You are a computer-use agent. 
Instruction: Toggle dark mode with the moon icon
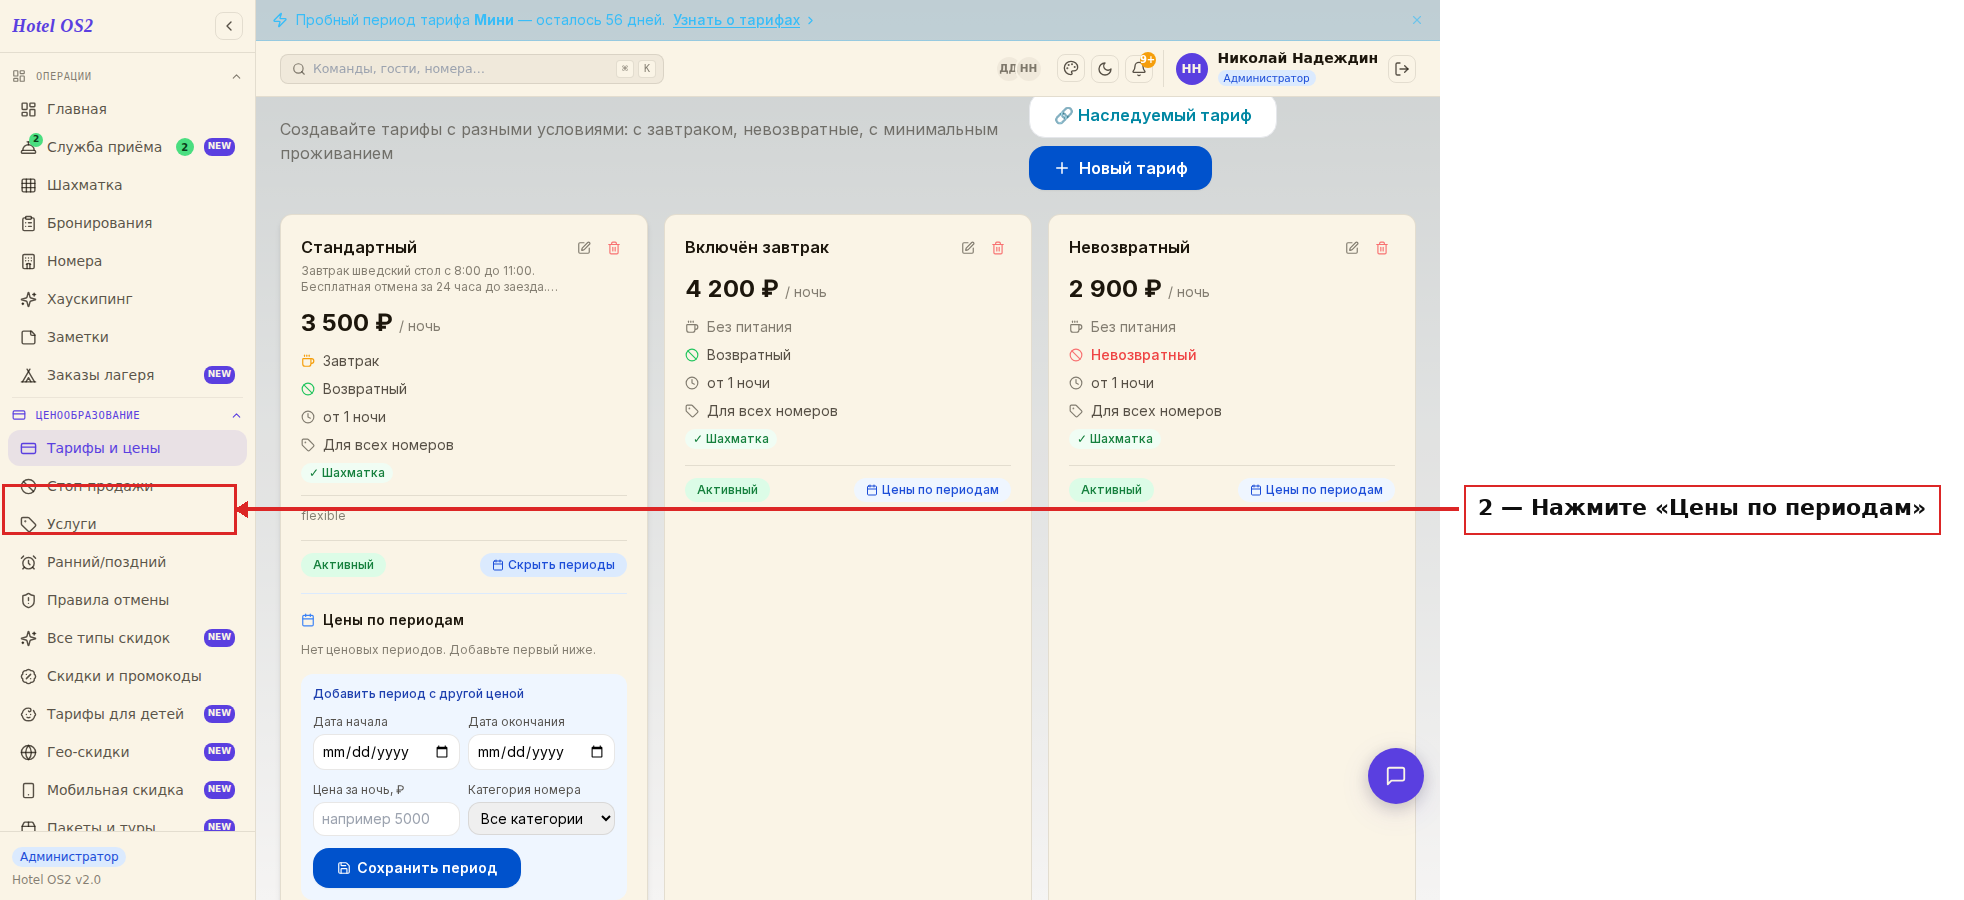tap(1105, 69)
